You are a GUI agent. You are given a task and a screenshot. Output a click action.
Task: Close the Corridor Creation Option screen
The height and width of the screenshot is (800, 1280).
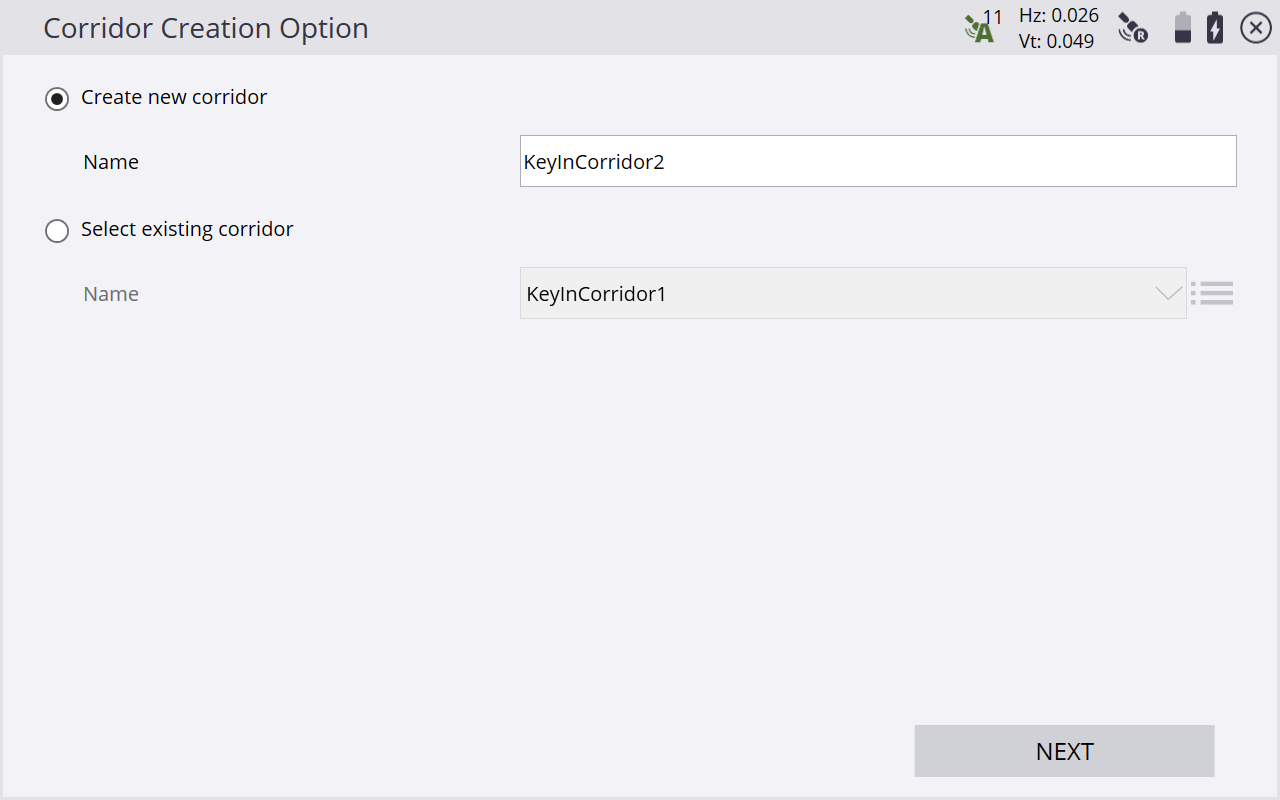click(x=1256, y=28)
